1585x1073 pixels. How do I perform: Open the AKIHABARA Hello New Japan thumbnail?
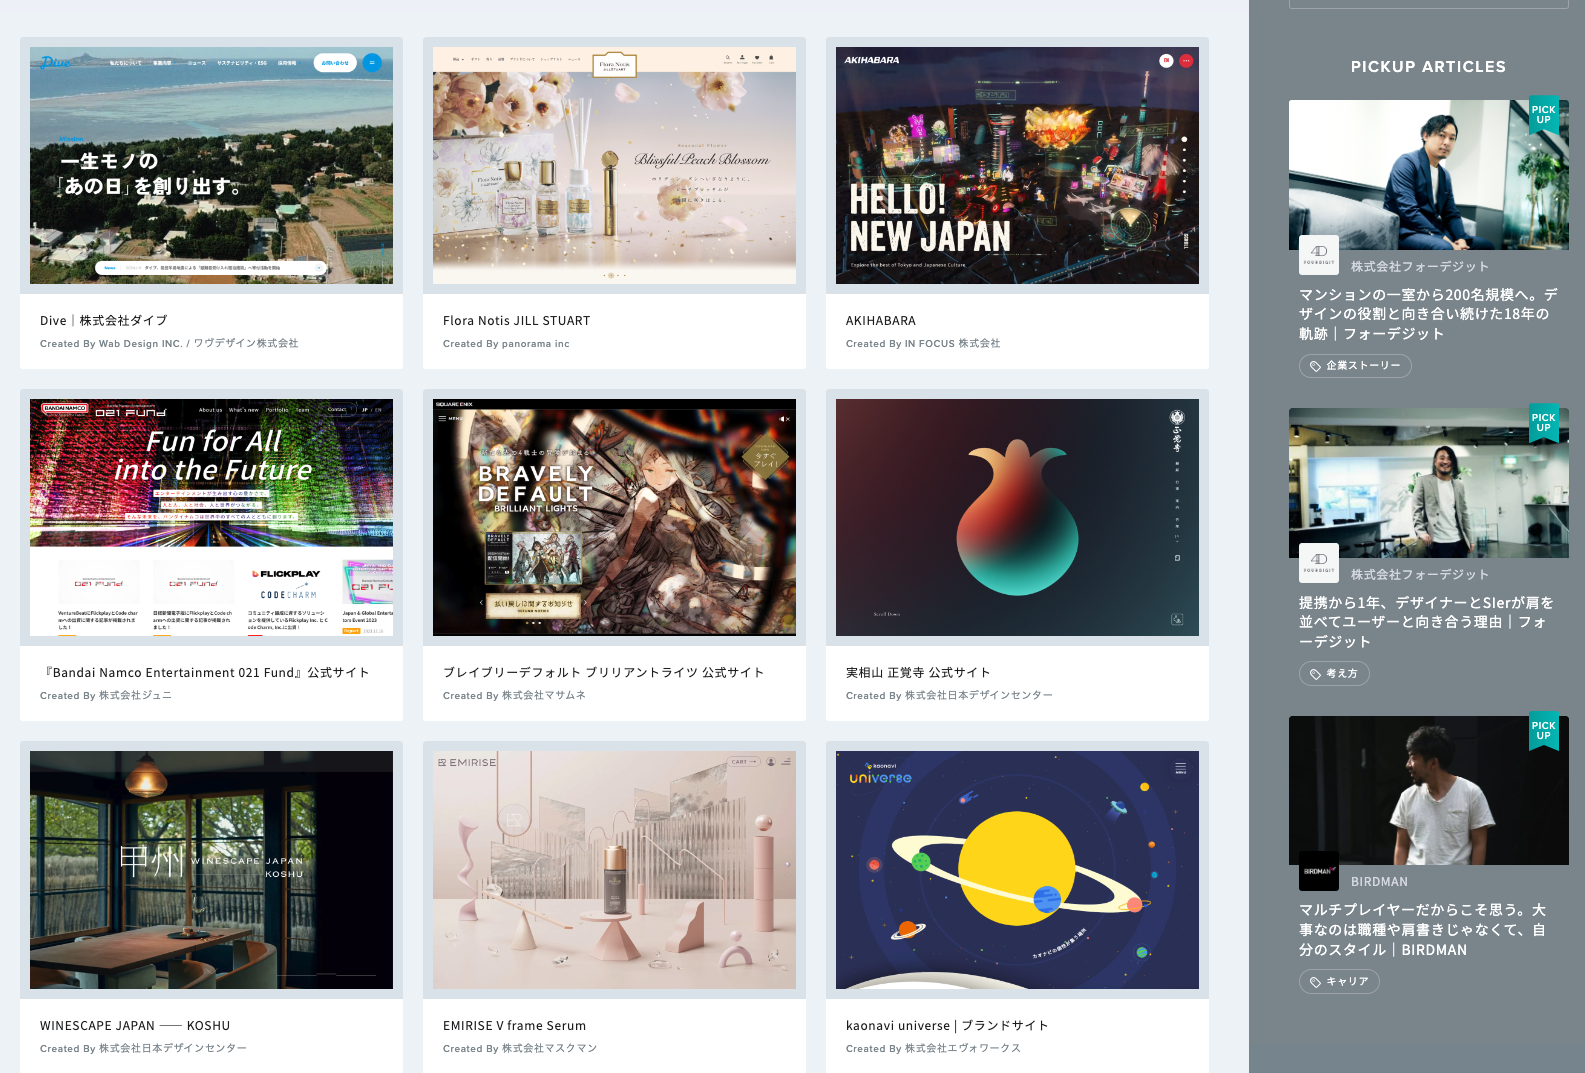pos(1017,166)
